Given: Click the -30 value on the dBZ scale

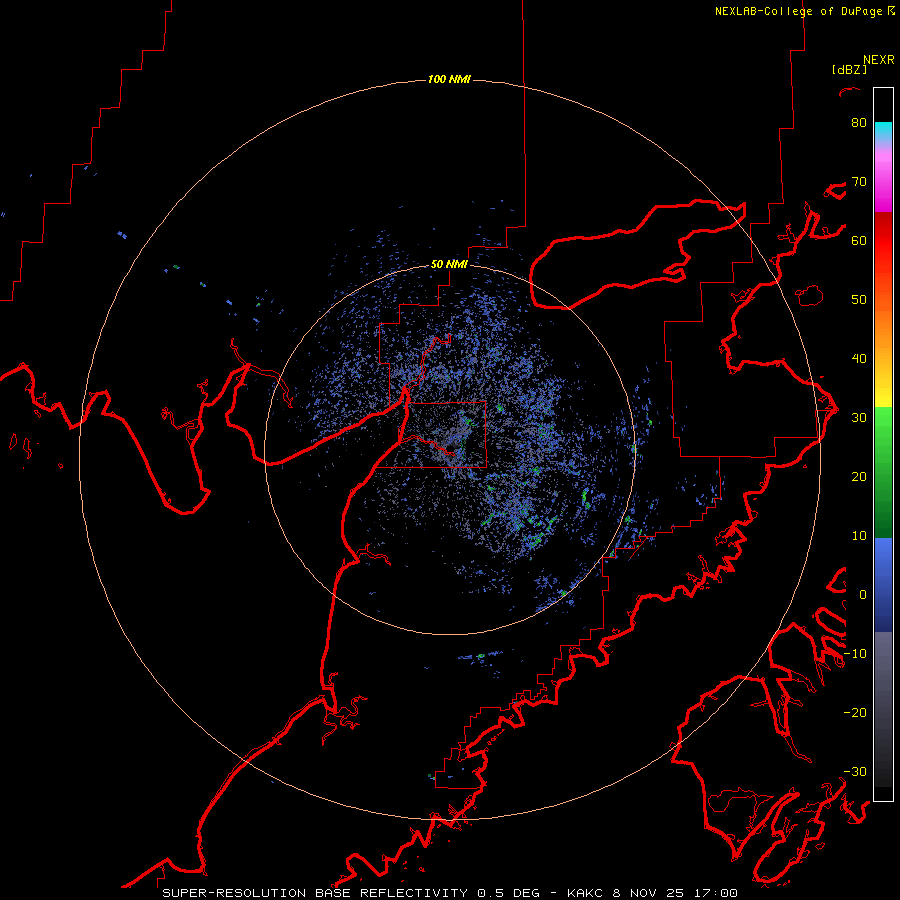Looking at the screenshot, I should coord(855,771).
